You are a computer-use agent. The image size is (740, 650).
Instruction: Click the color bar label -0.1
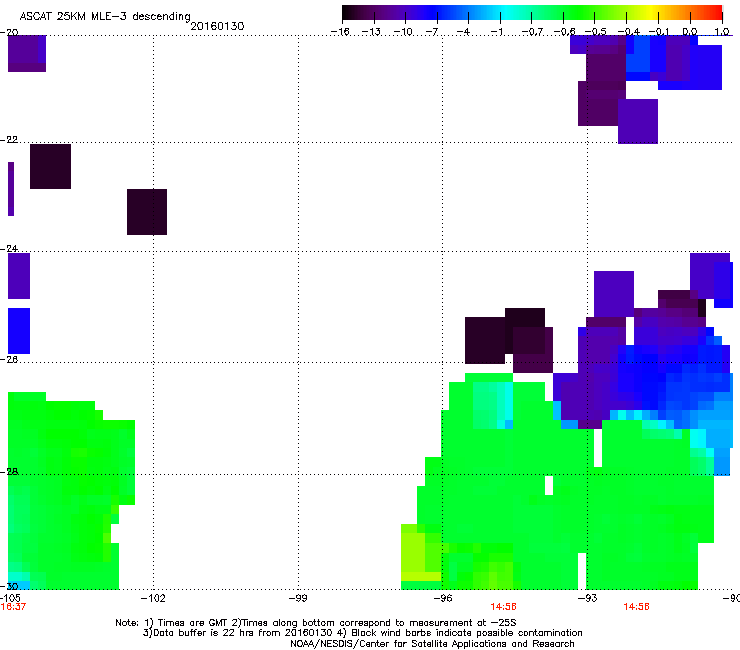tap(659, 32)
